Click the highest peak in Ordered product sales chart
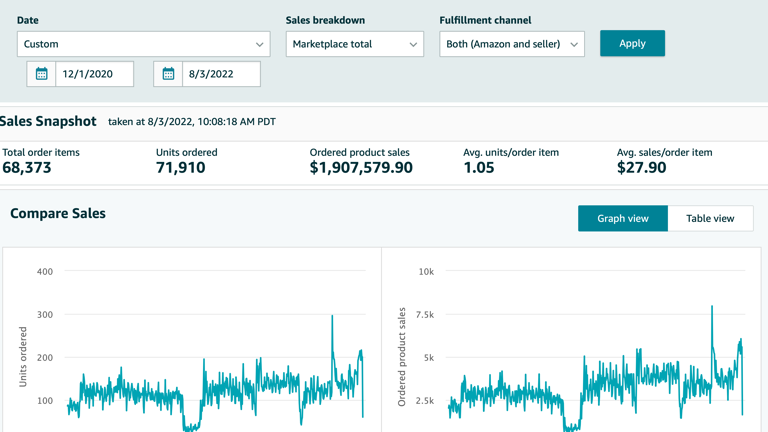Viewport: 768px width, 432px height. (712, 307)
